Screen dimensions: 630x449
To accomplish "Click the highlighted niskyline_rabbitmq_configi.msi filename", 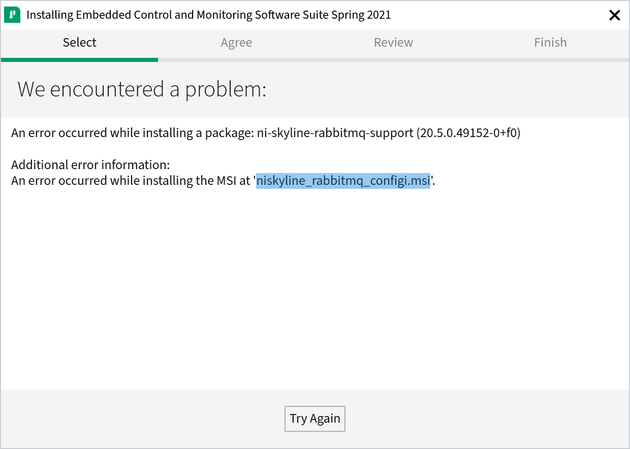I will [x=343, y=181].
